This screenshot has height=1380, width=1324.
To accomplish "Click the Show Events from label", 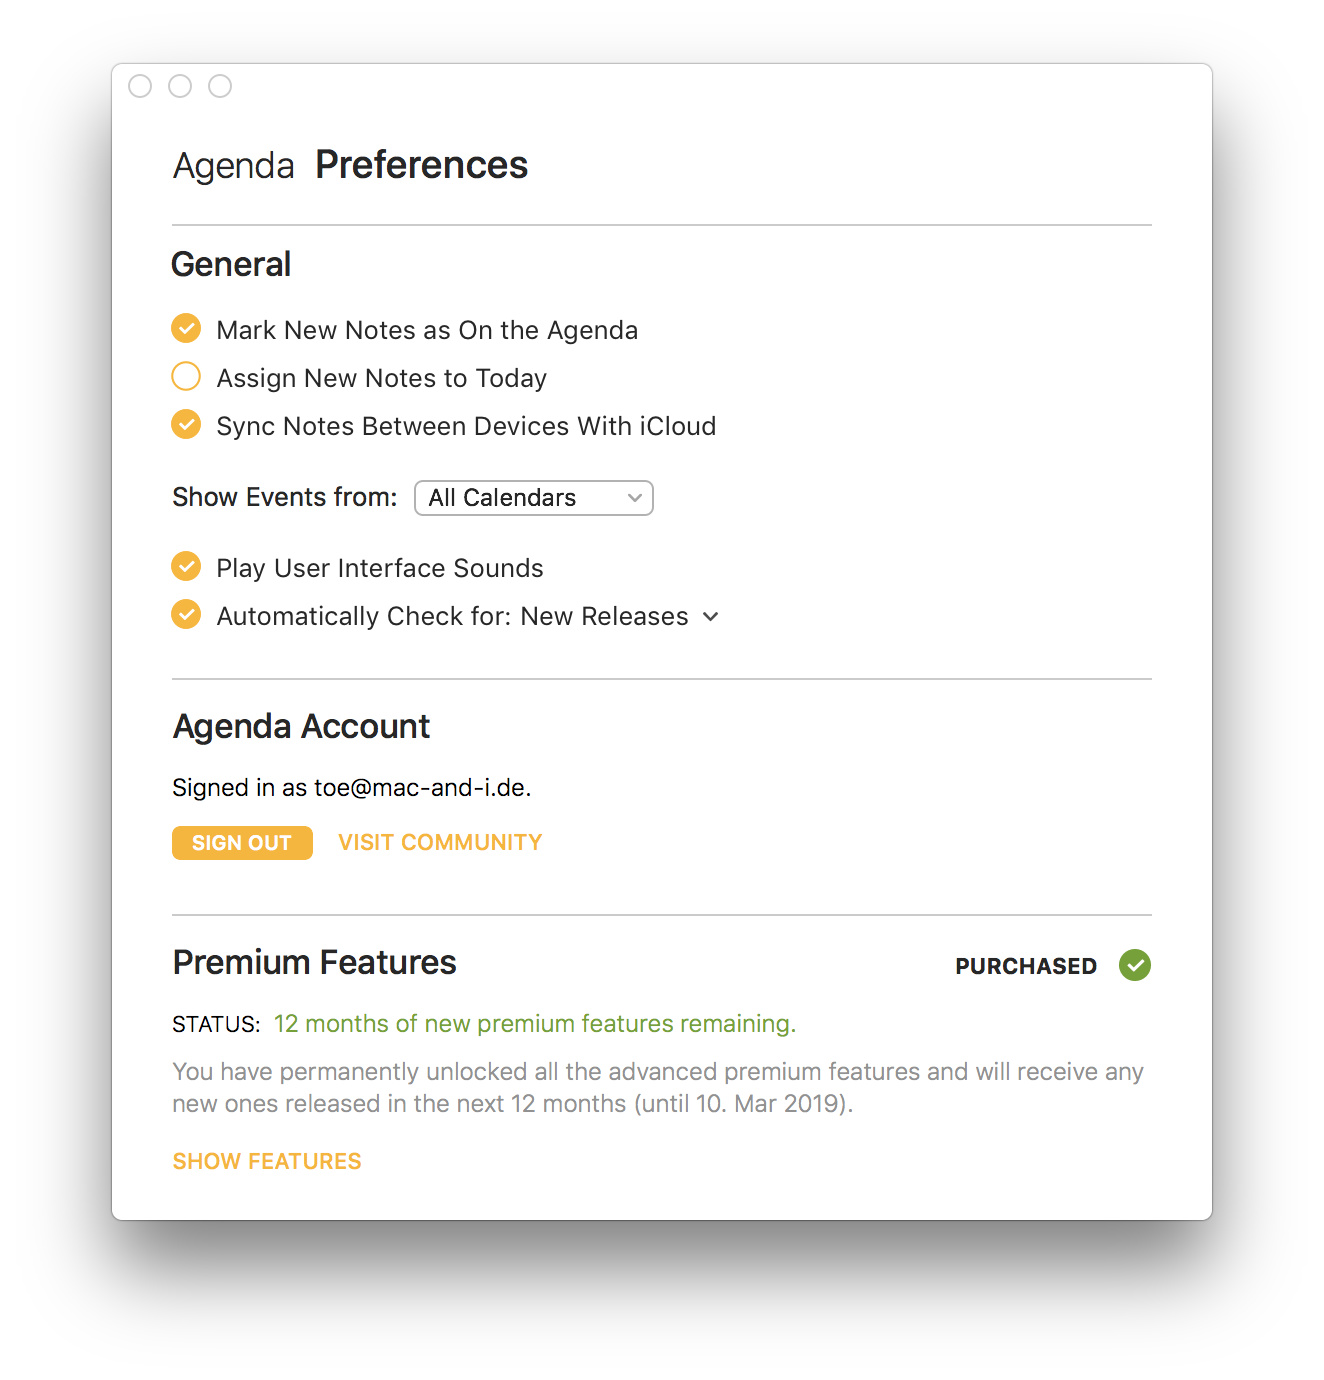I will [285, 497].
